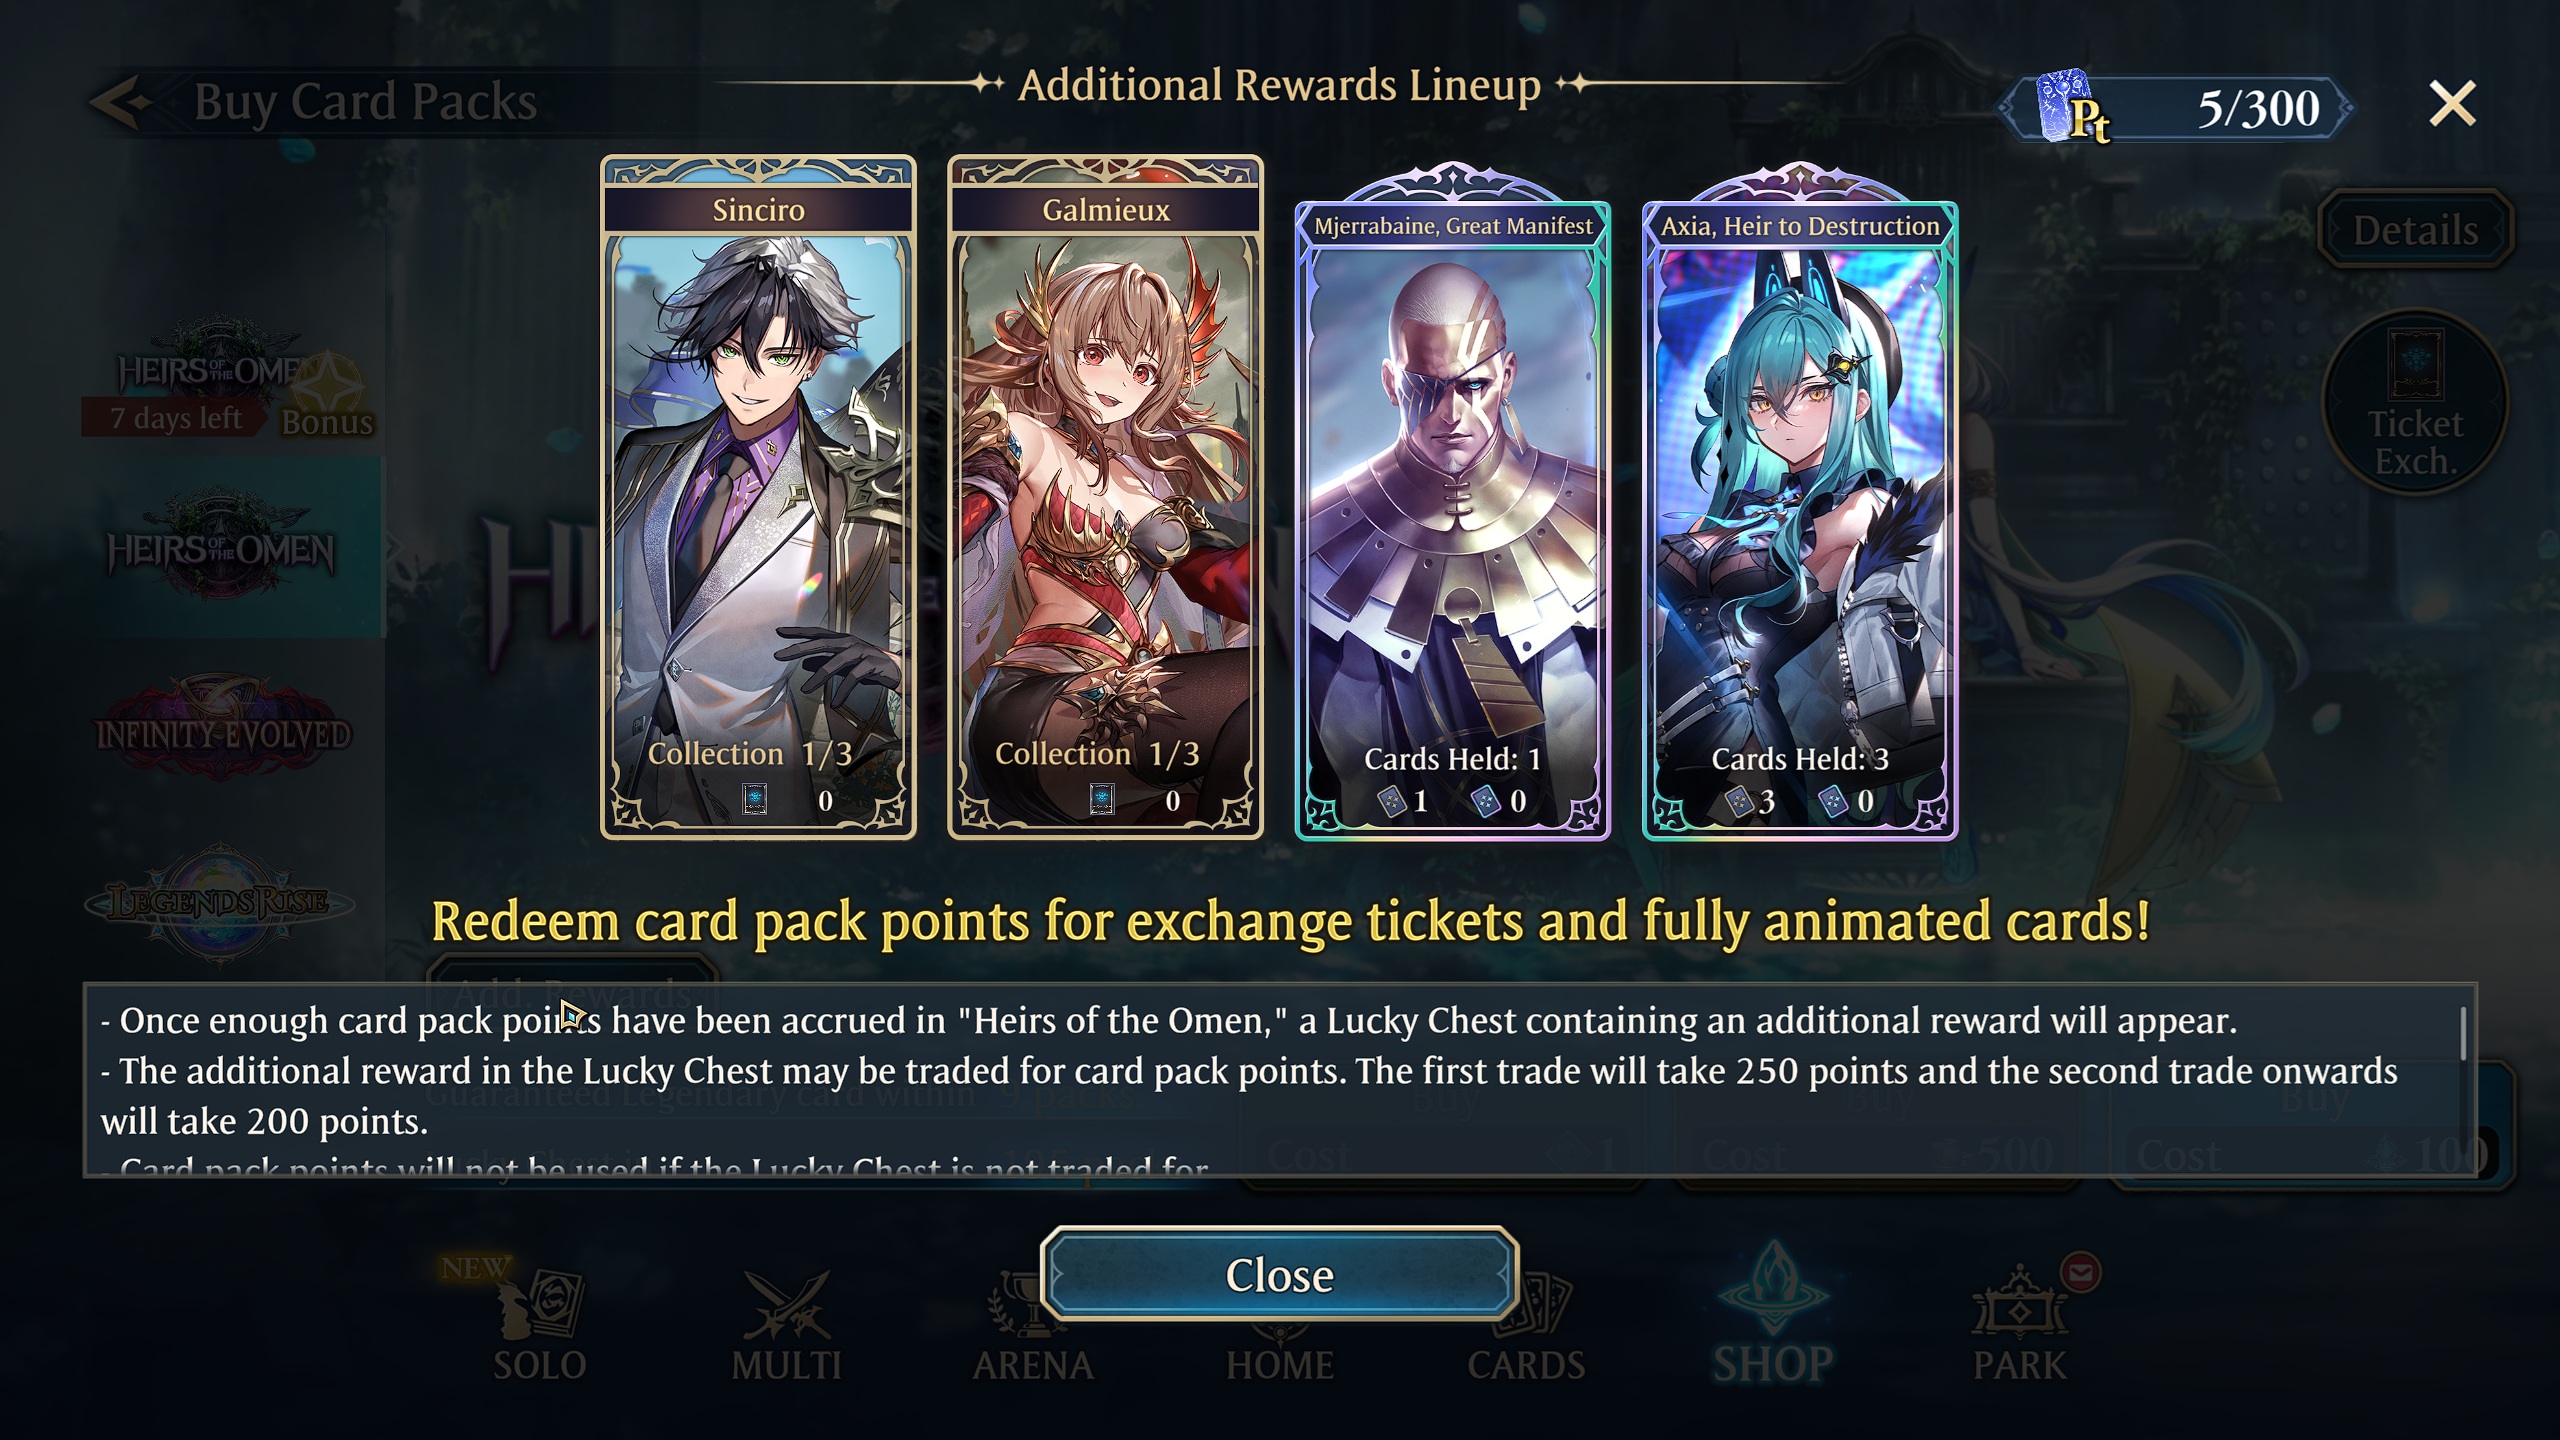Open the Ticket Exch. icon
The height and width of the screenshot is (1440, 2560).
pyautogui.click(x=2415, y=402)
